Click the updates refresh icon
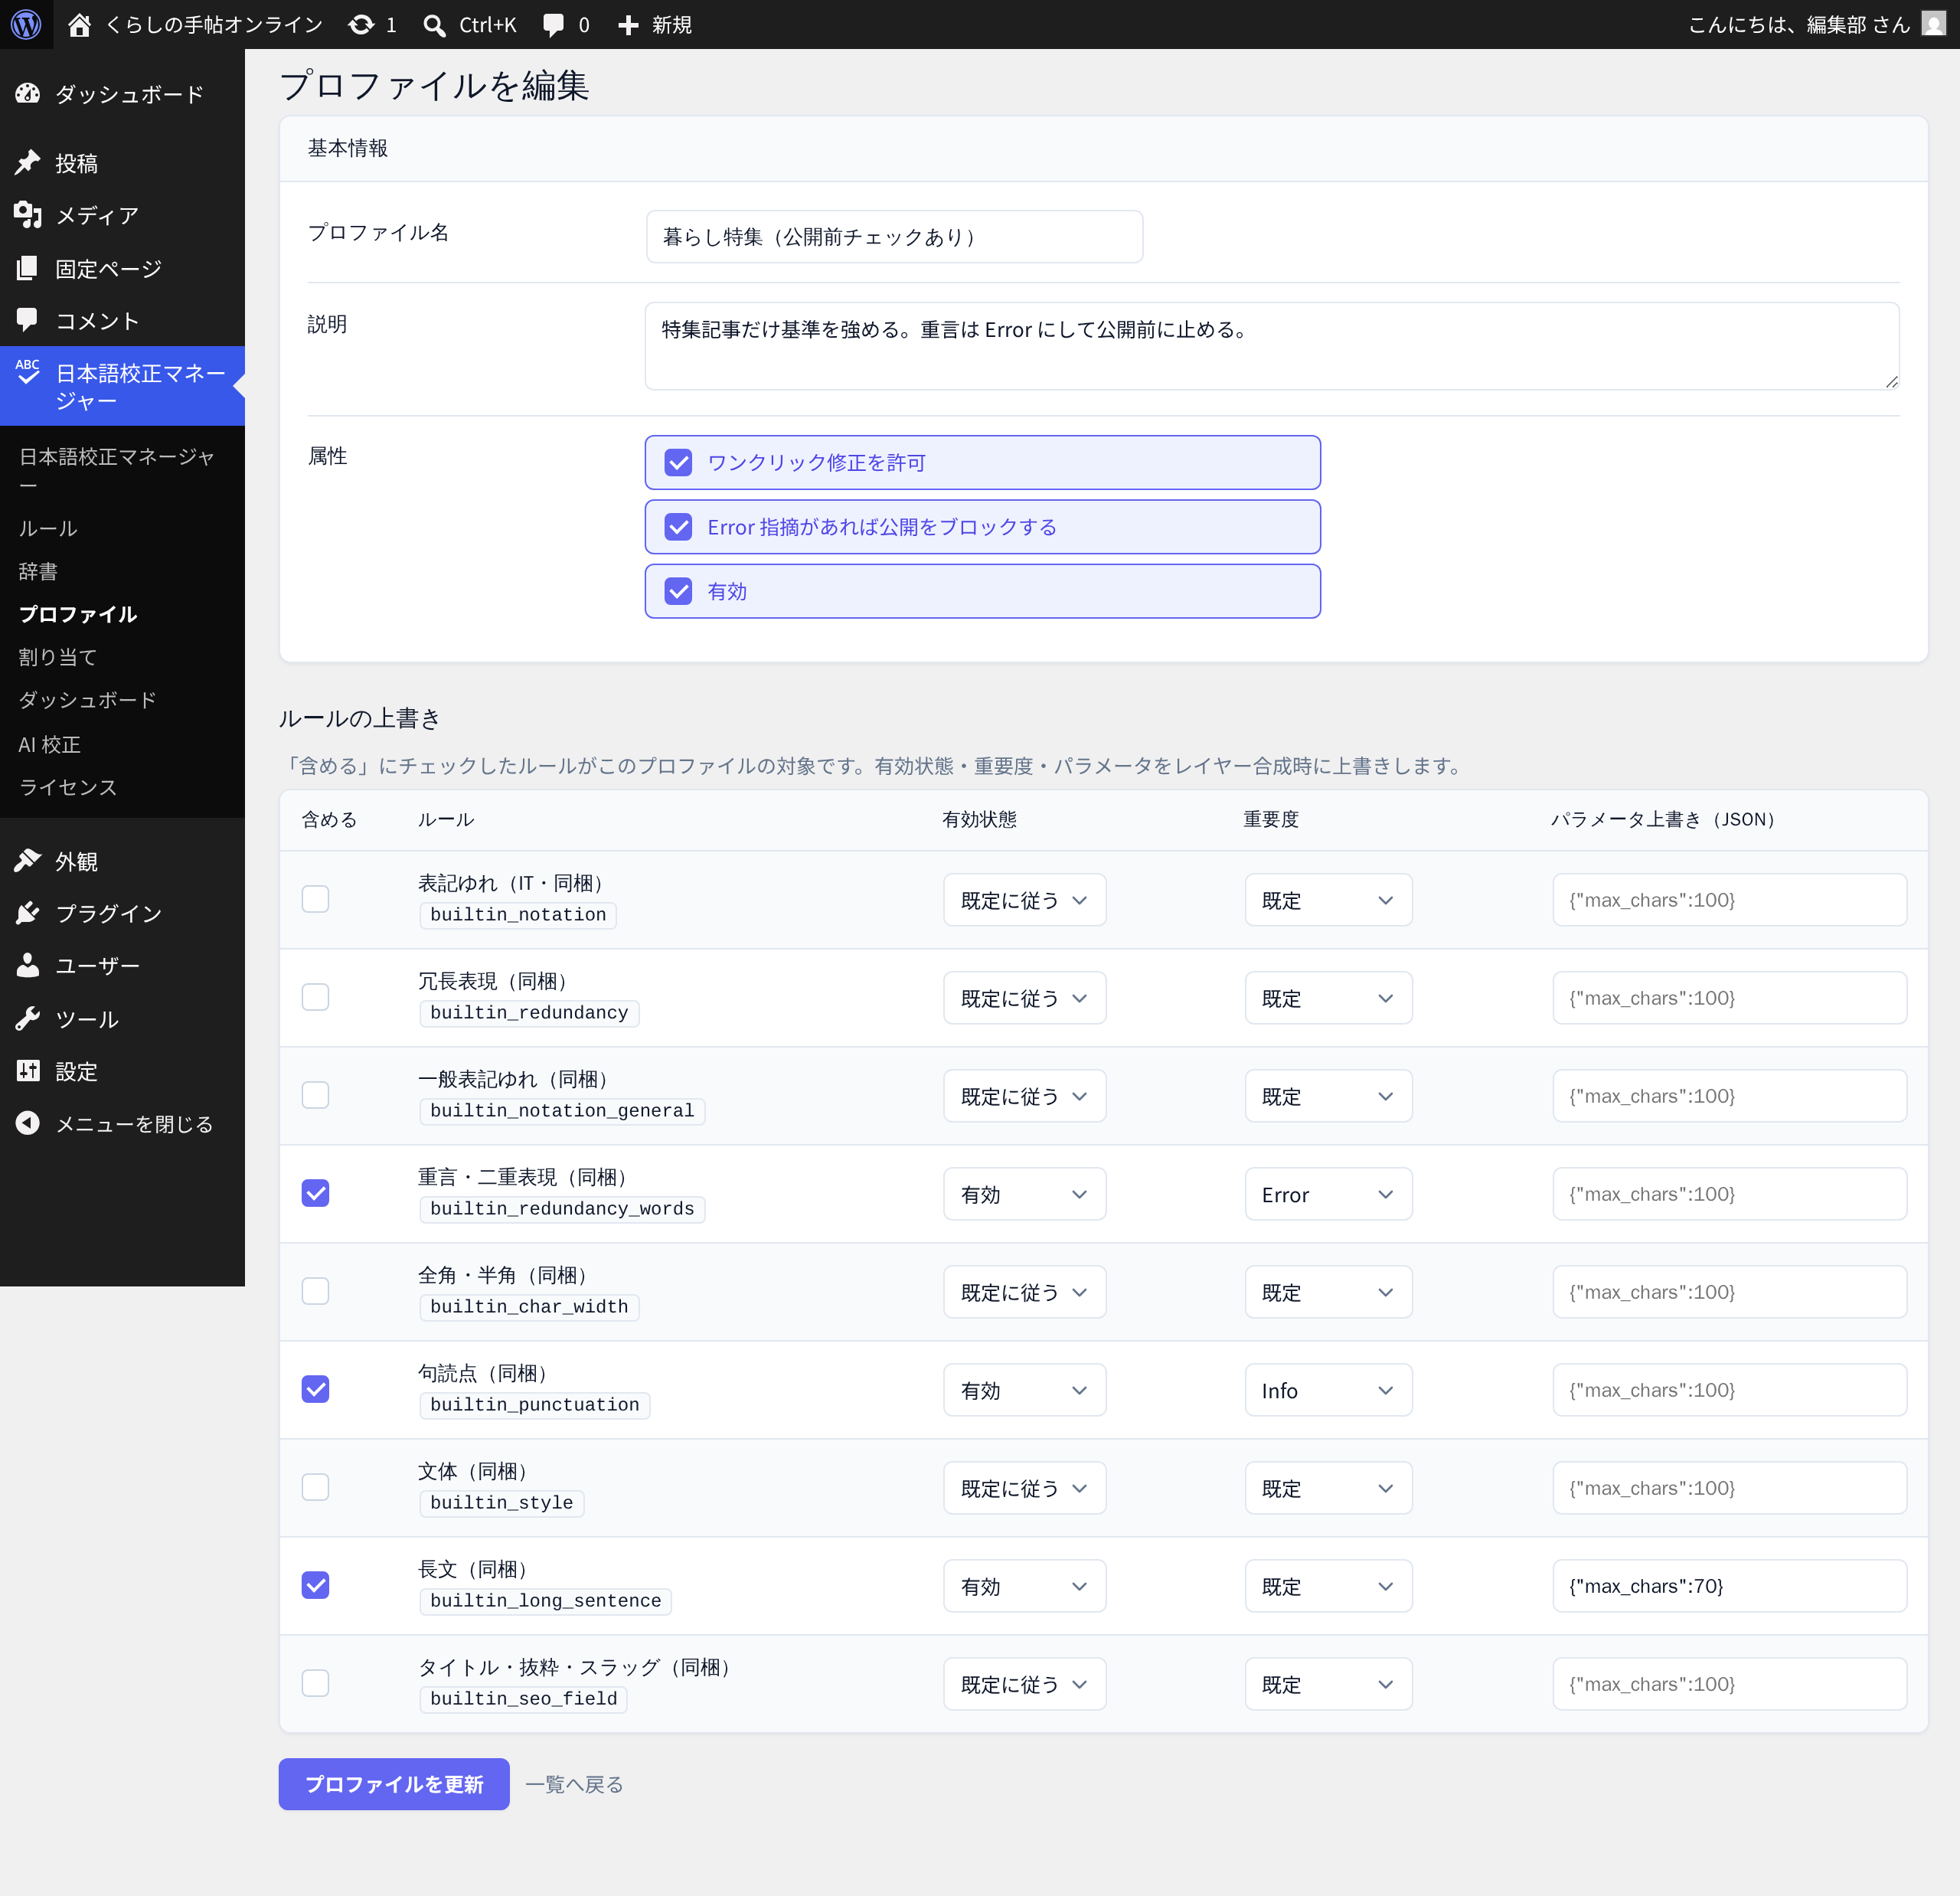Image resolution: width=1960 pixels, height=1896 pixels. tap(361, 24)
